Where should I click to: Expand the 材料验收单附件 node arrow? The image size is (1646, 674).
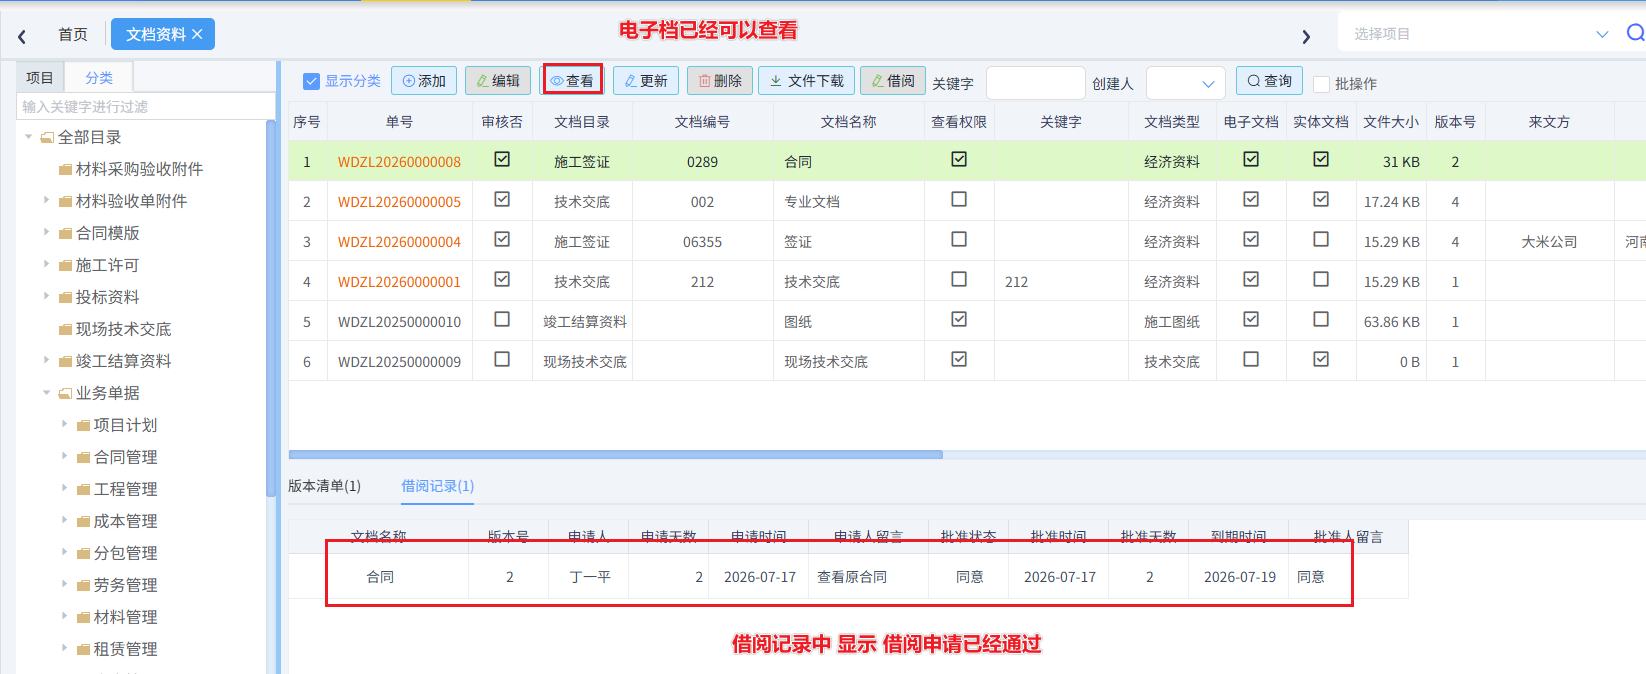[x=46, y=200]
